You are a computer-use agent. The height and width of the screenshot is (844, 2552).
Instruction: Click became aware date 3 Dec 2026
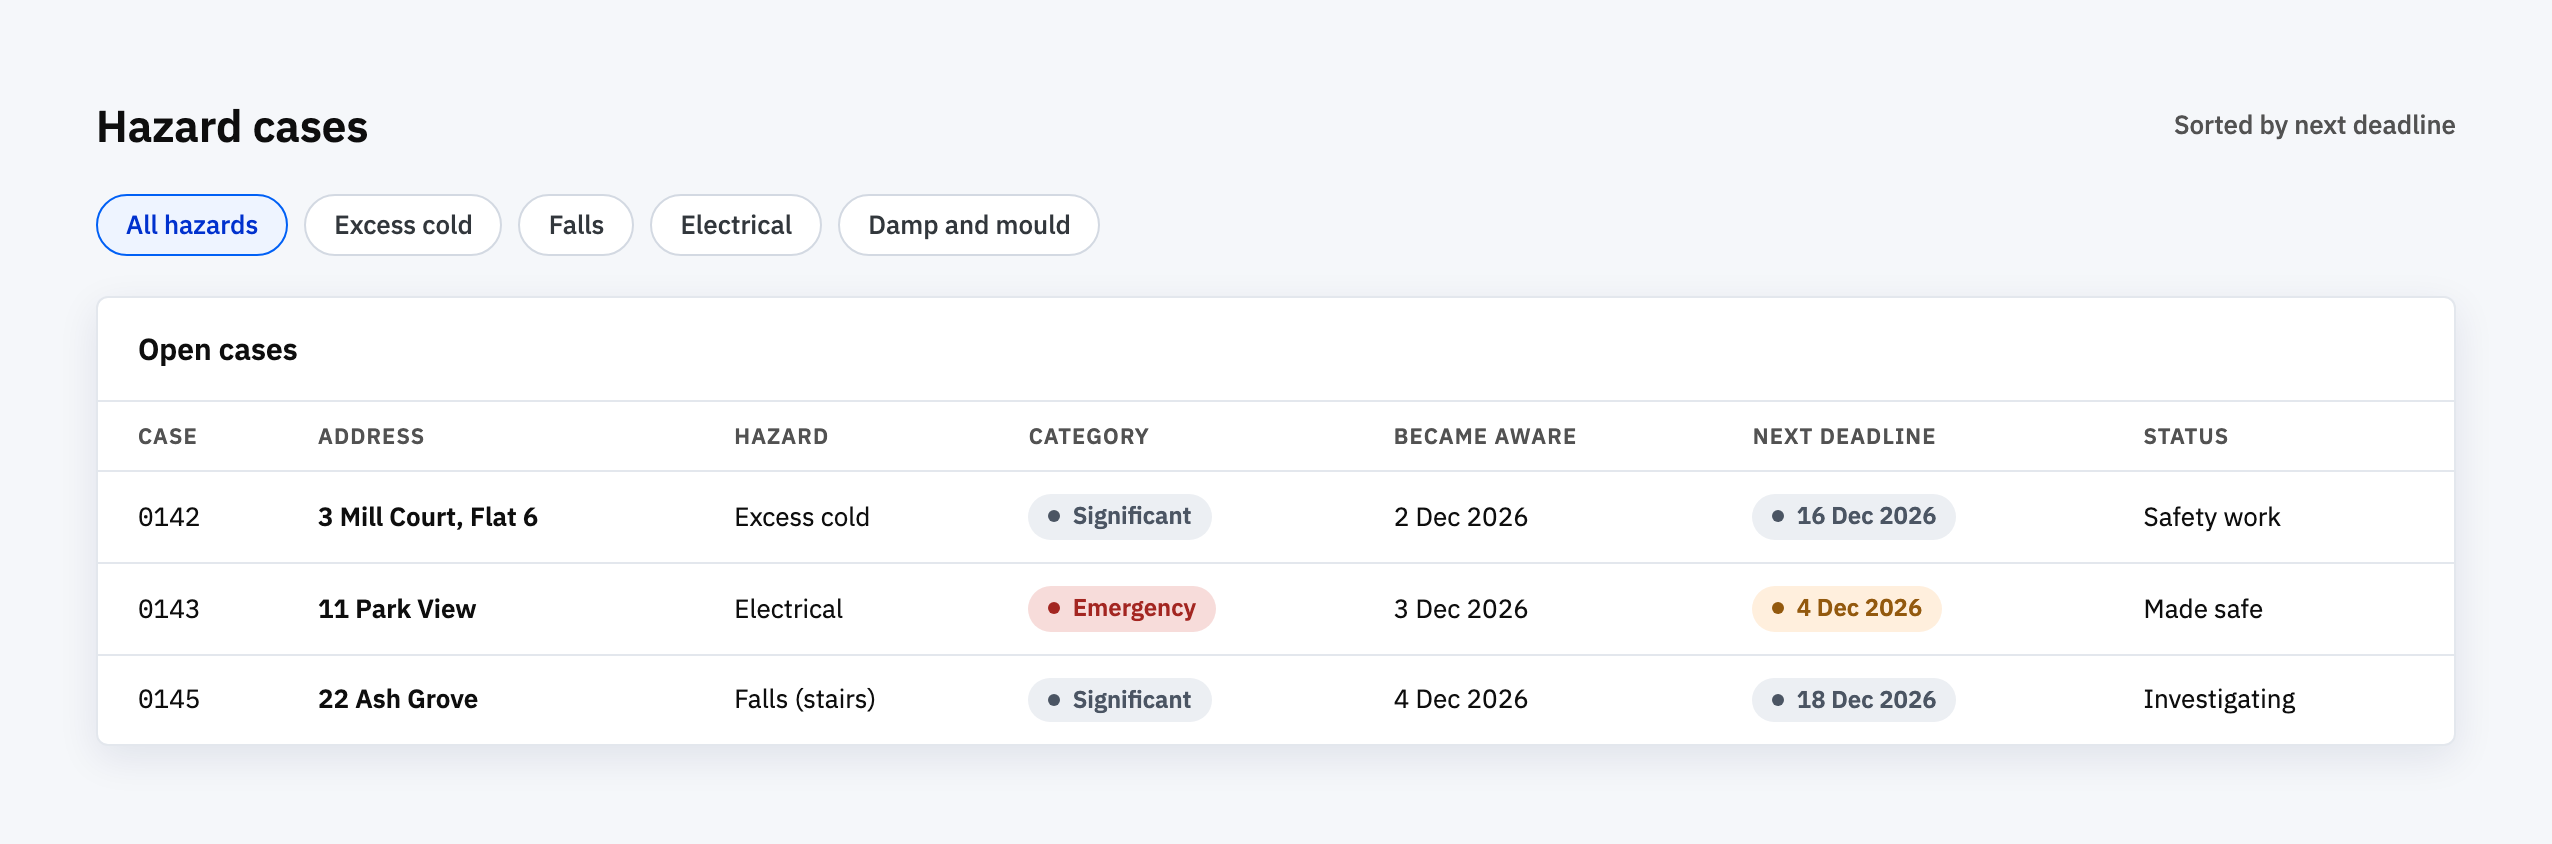1461,609
